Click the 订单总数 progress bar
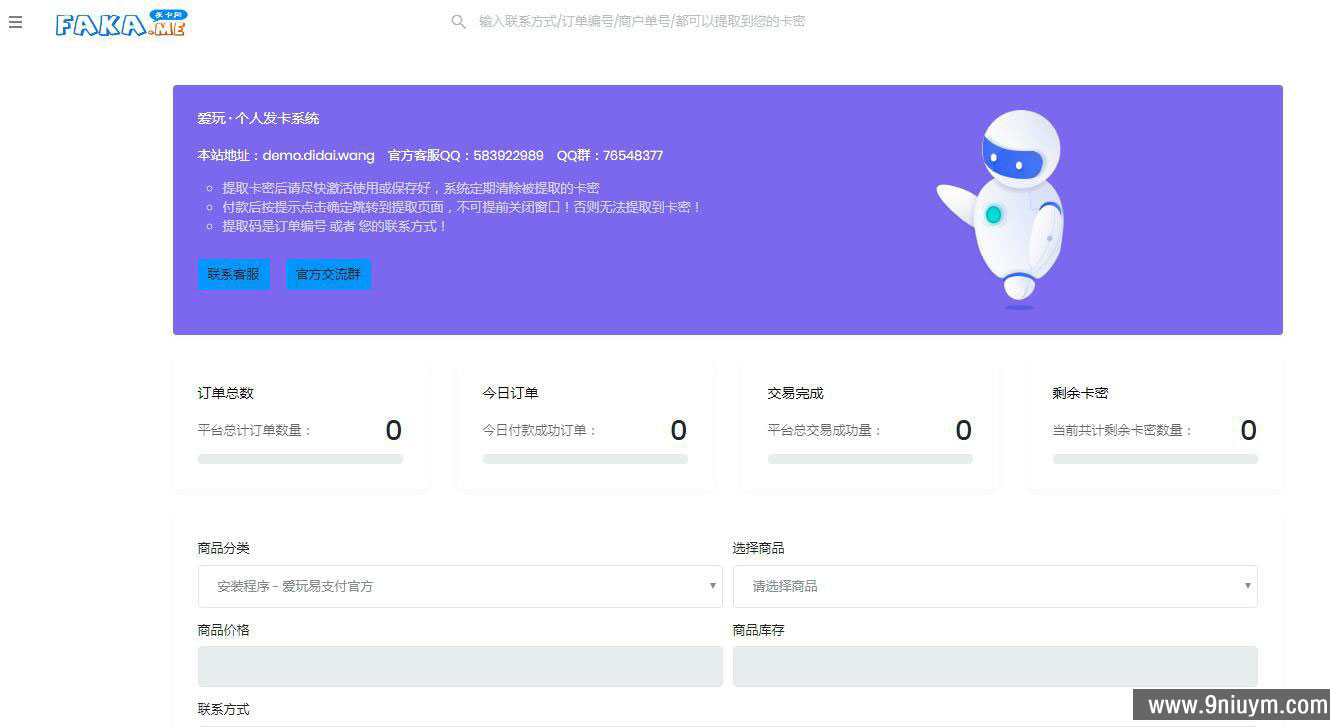The width and height of the screenshot is (1330, 727). [300, 459]
